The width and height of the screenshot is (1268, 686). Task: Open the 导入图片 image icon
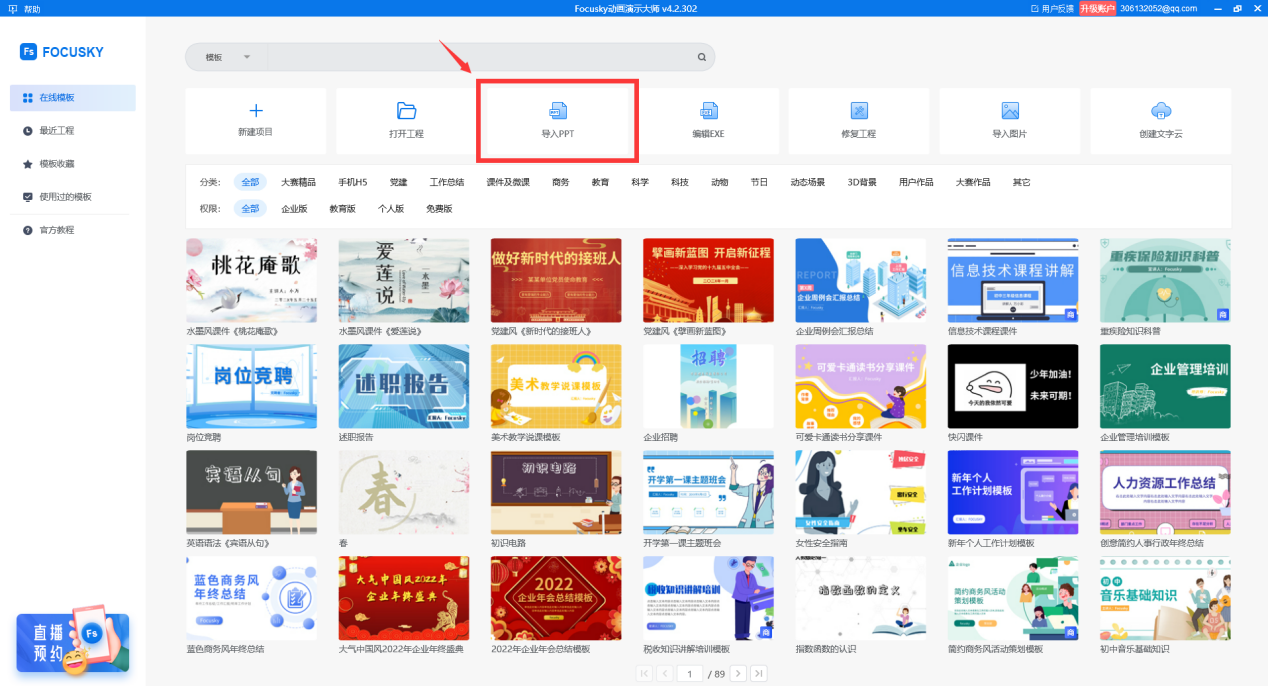click(x=1009, y=111)
